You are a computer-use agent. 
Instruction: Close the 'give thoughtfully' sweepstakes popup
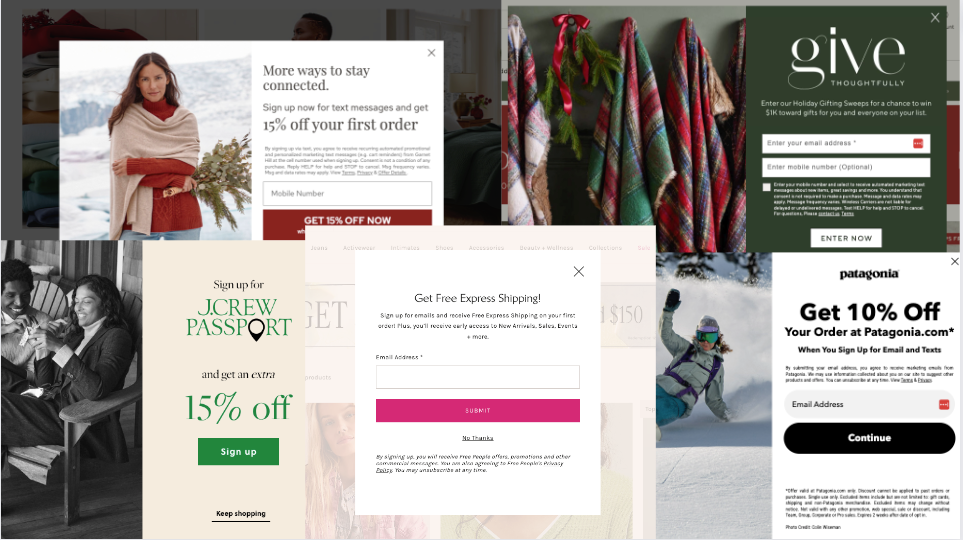coord(935,18)
